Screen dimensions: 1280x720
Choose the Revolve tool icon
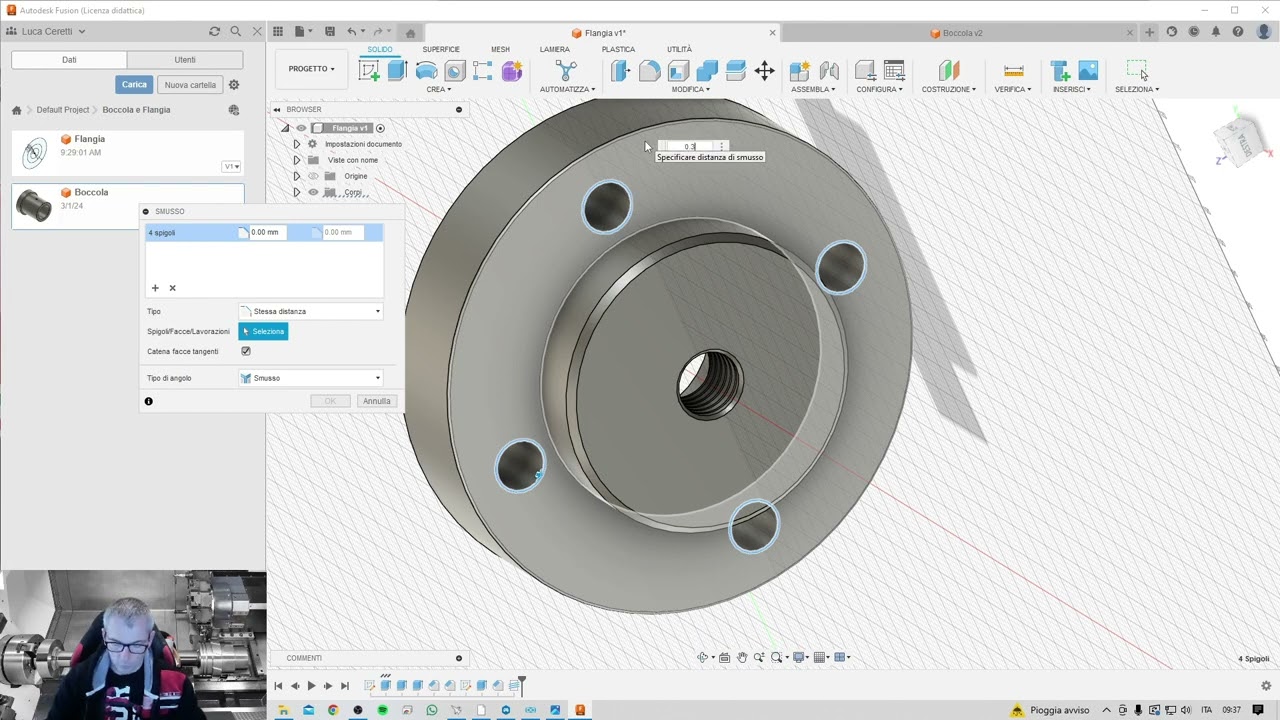[x=426, y=70]
